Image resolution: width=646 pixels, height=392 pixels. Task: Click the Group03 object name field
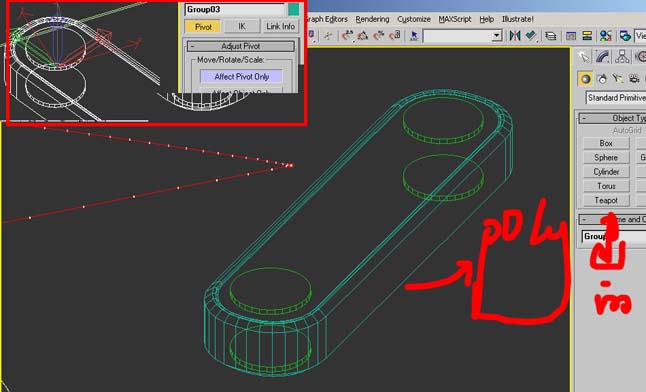click(x=235, y=9)
